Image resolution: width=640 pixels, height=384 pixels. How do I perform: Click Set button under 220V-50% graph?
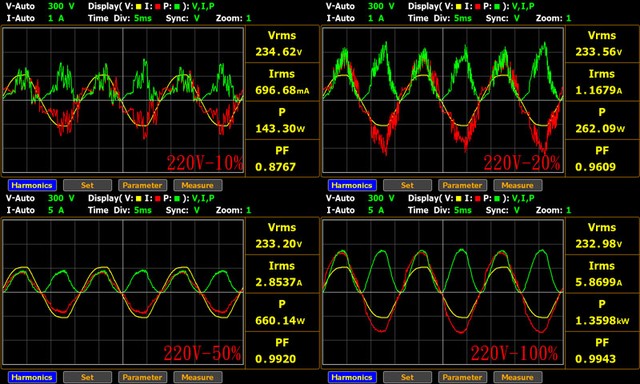pyautogui.click(x=87, y=377)
